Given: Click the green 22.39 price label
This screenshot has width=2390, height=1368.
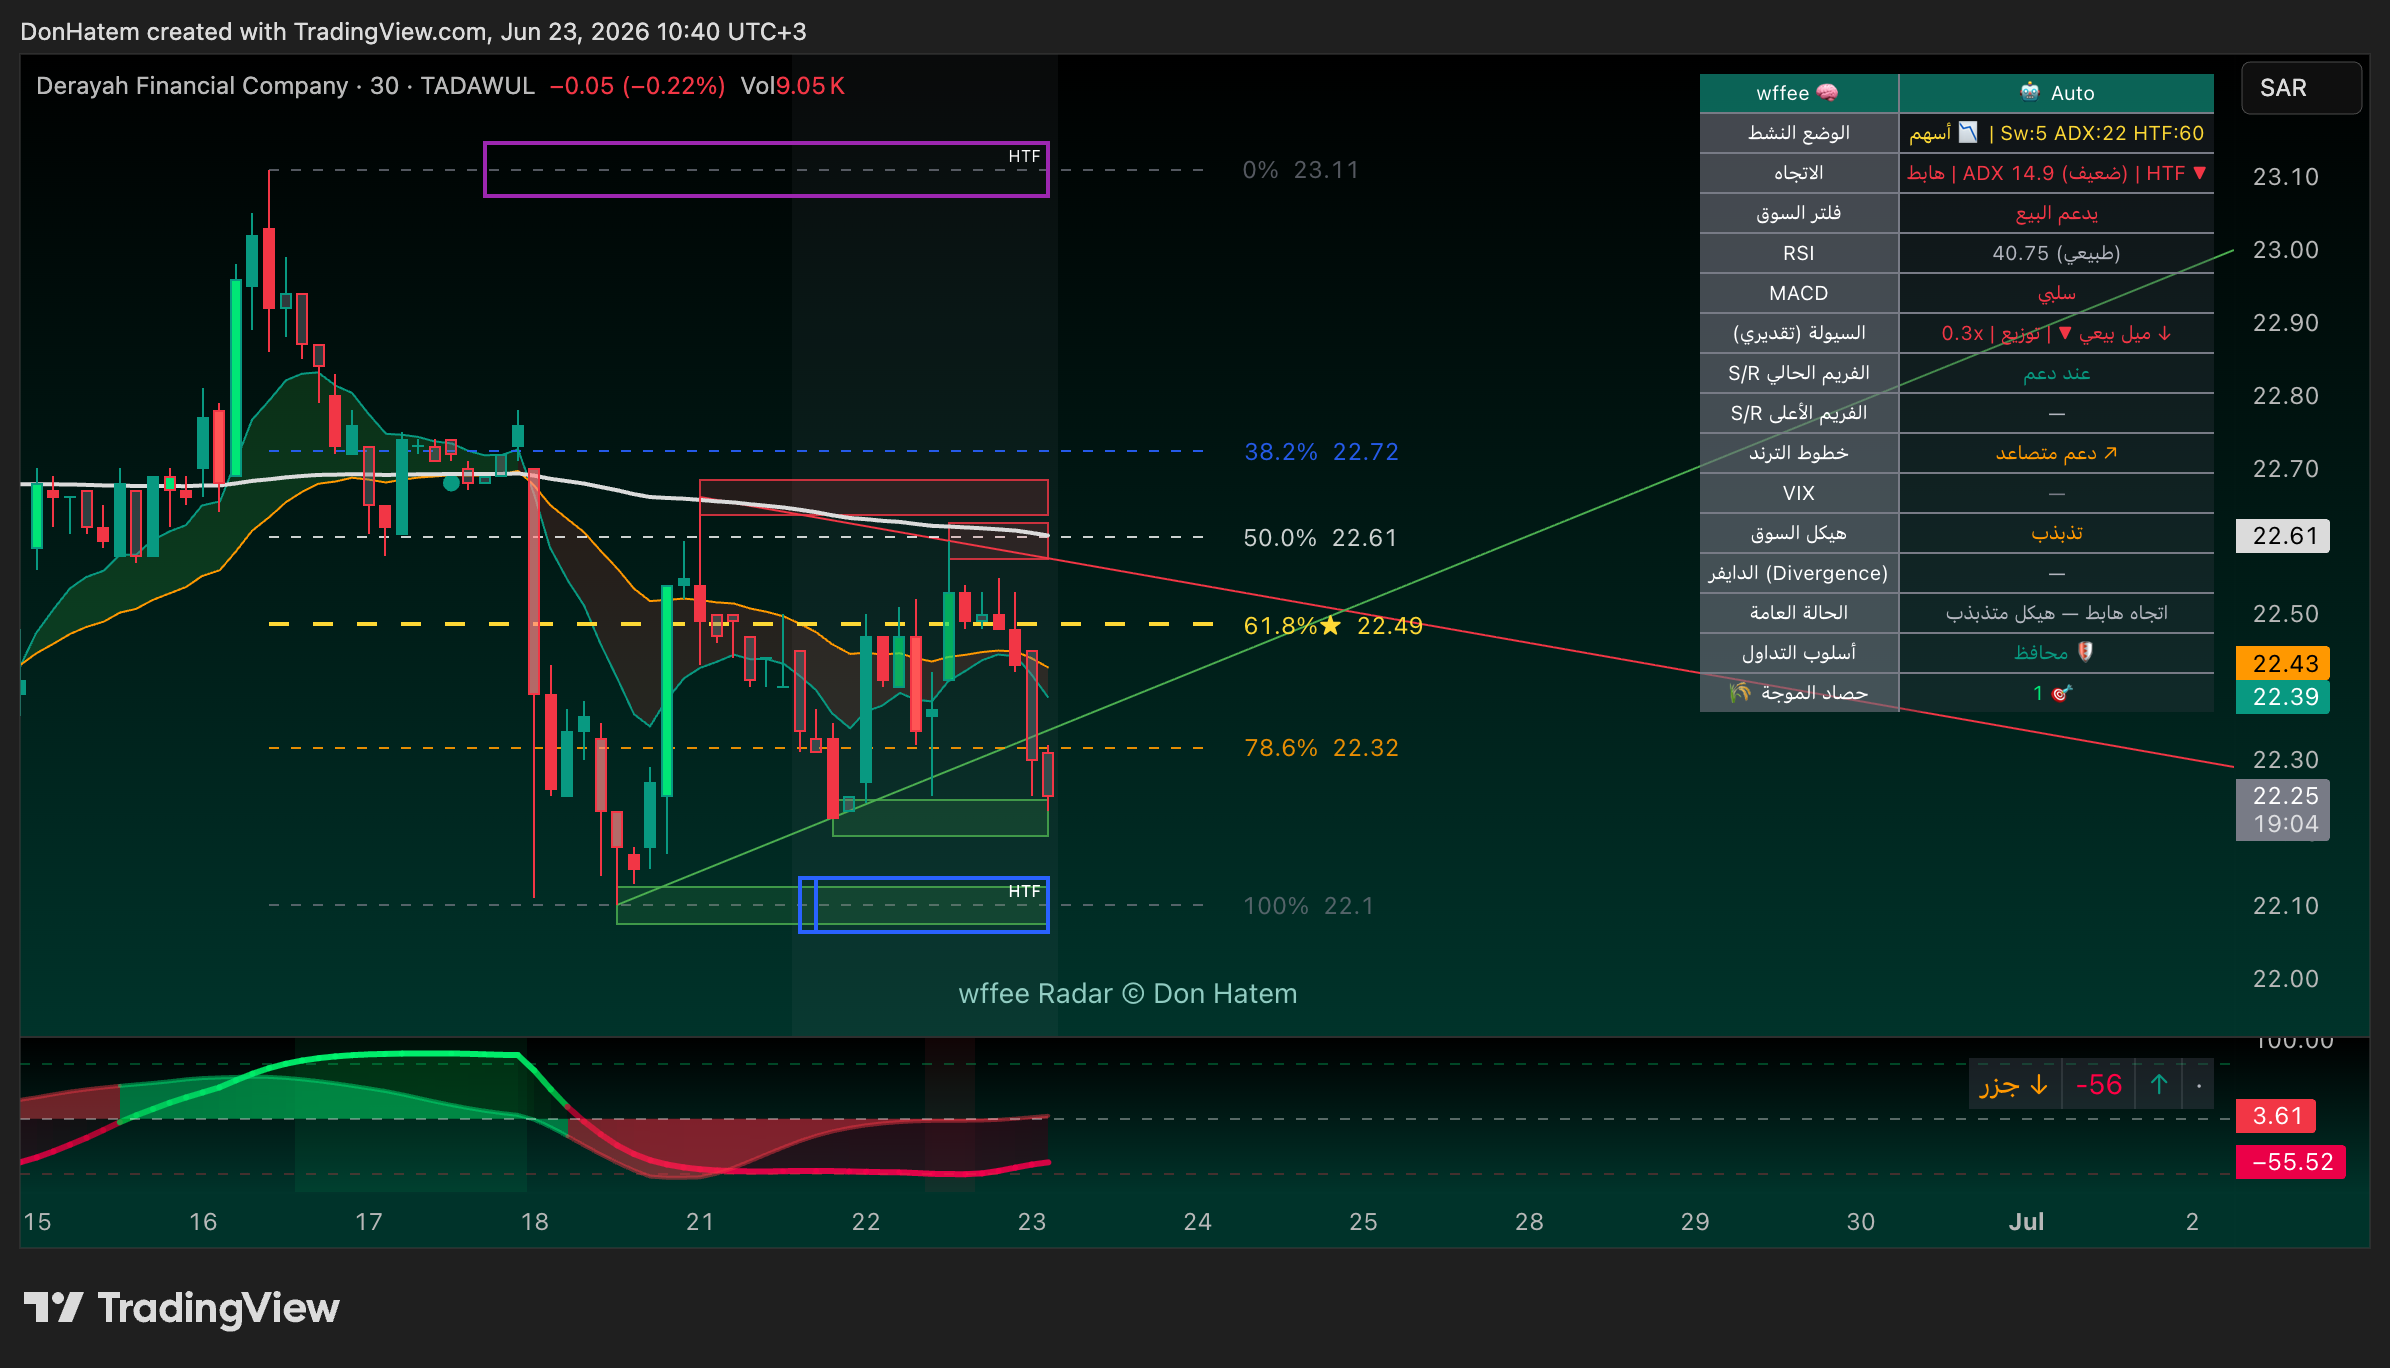Looking at the screenshot, I should pyautogui.click(x=2283, y=697).
